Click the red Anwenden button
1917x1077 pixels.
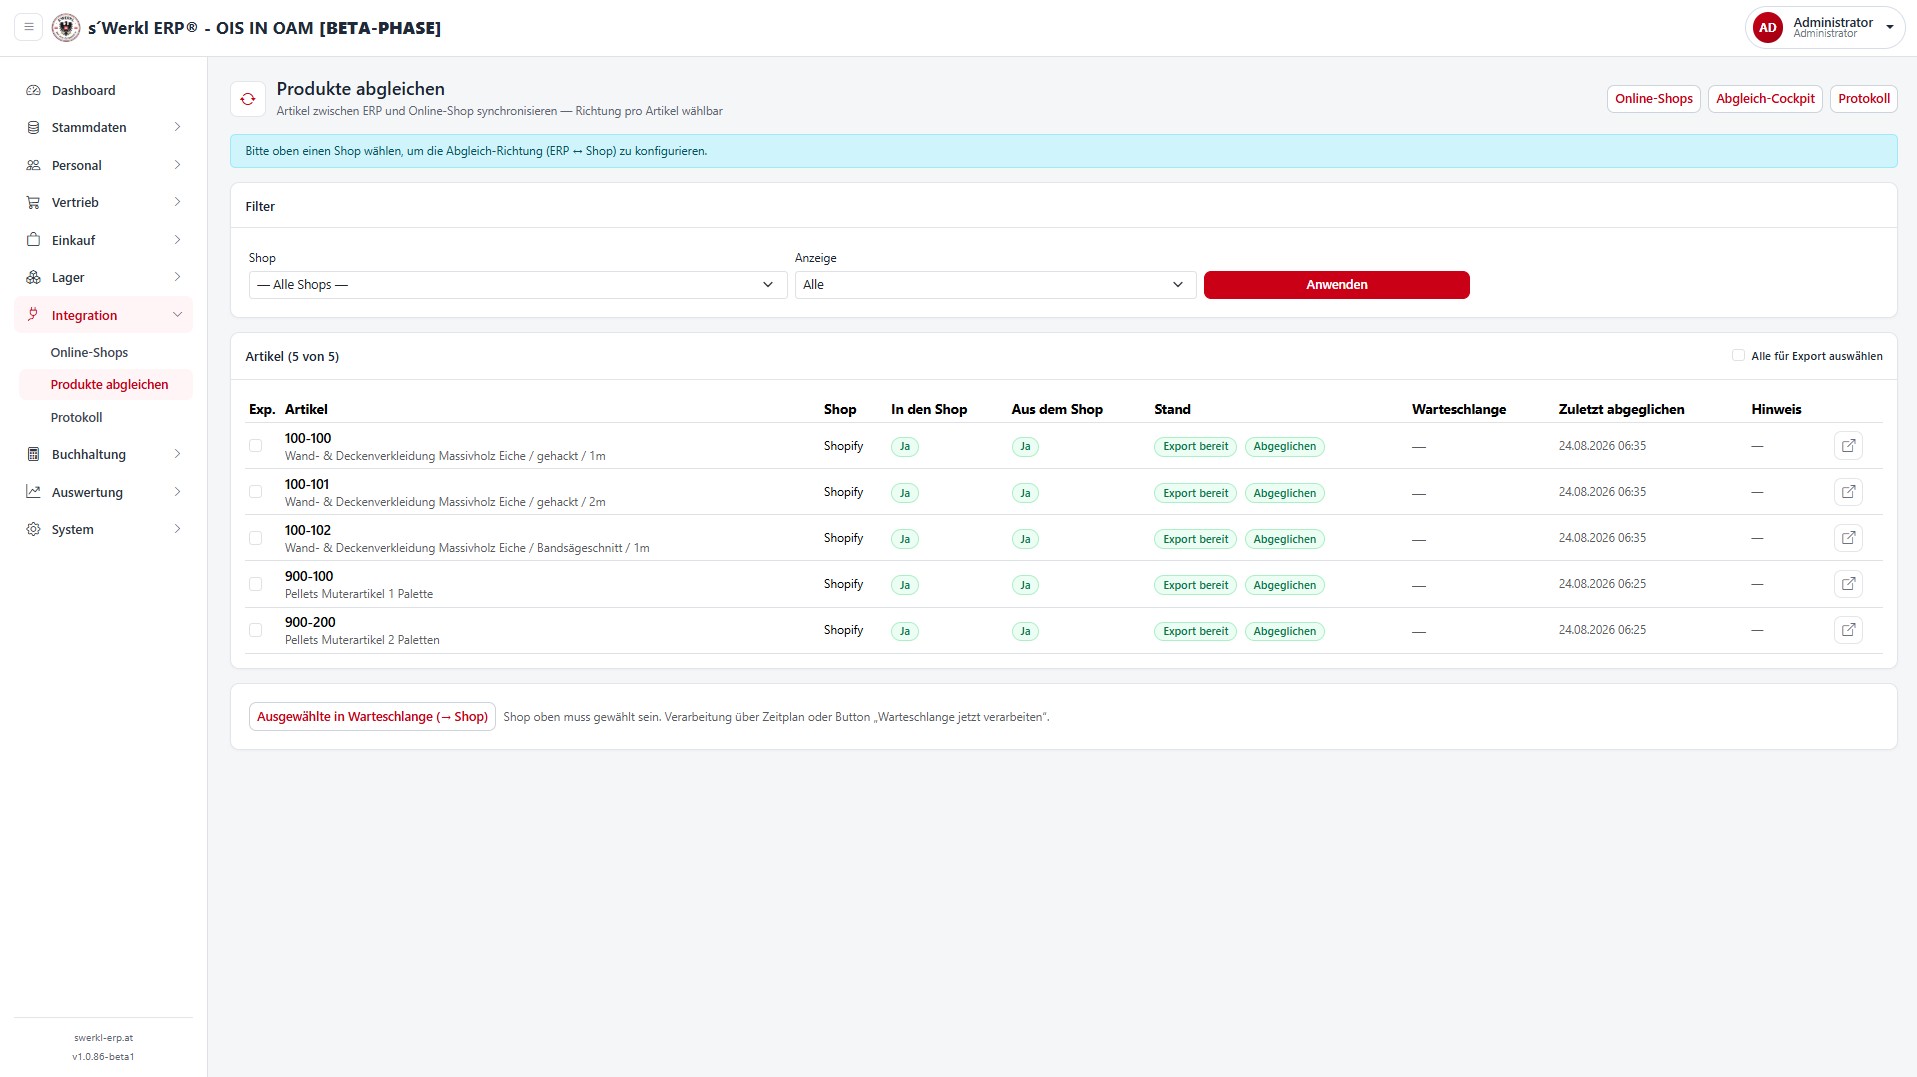coord(1336,285)
